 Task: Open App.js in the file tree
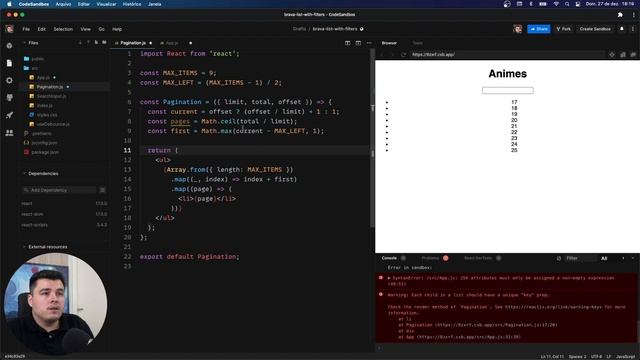[x=43, y=78]
